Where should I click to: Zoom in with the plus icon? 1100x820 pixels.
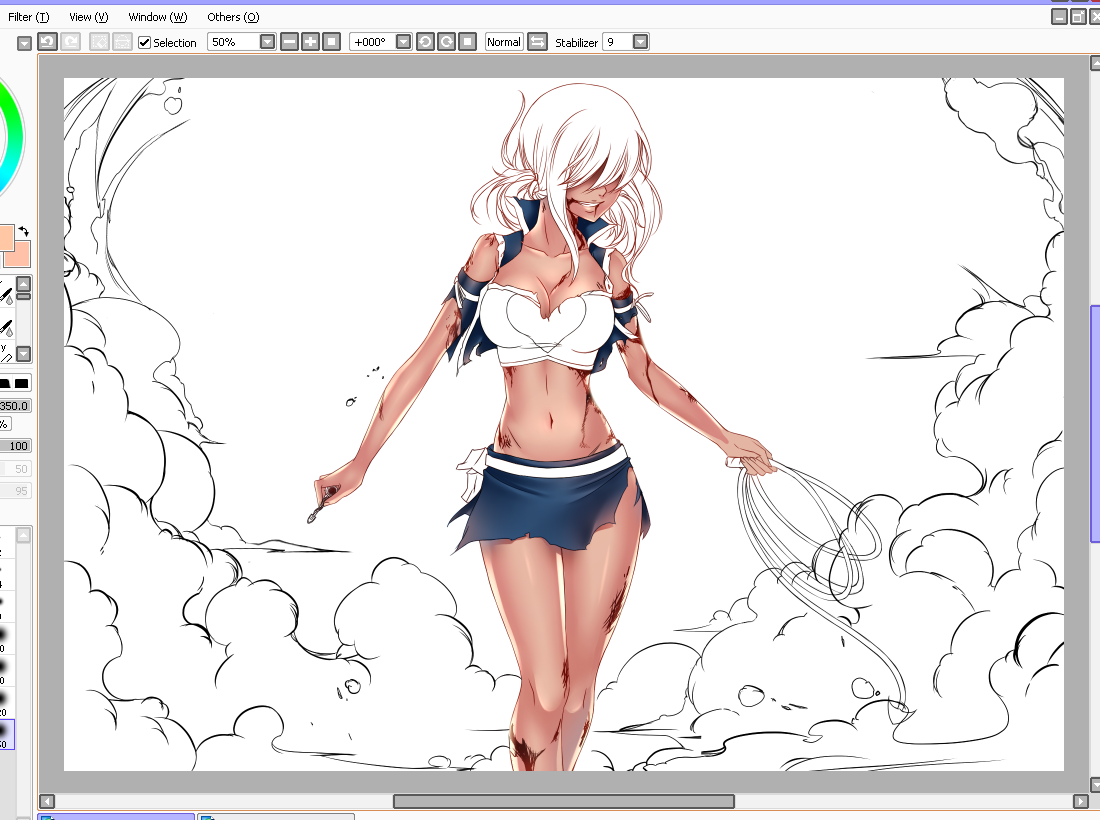click(x=310, y=42)
